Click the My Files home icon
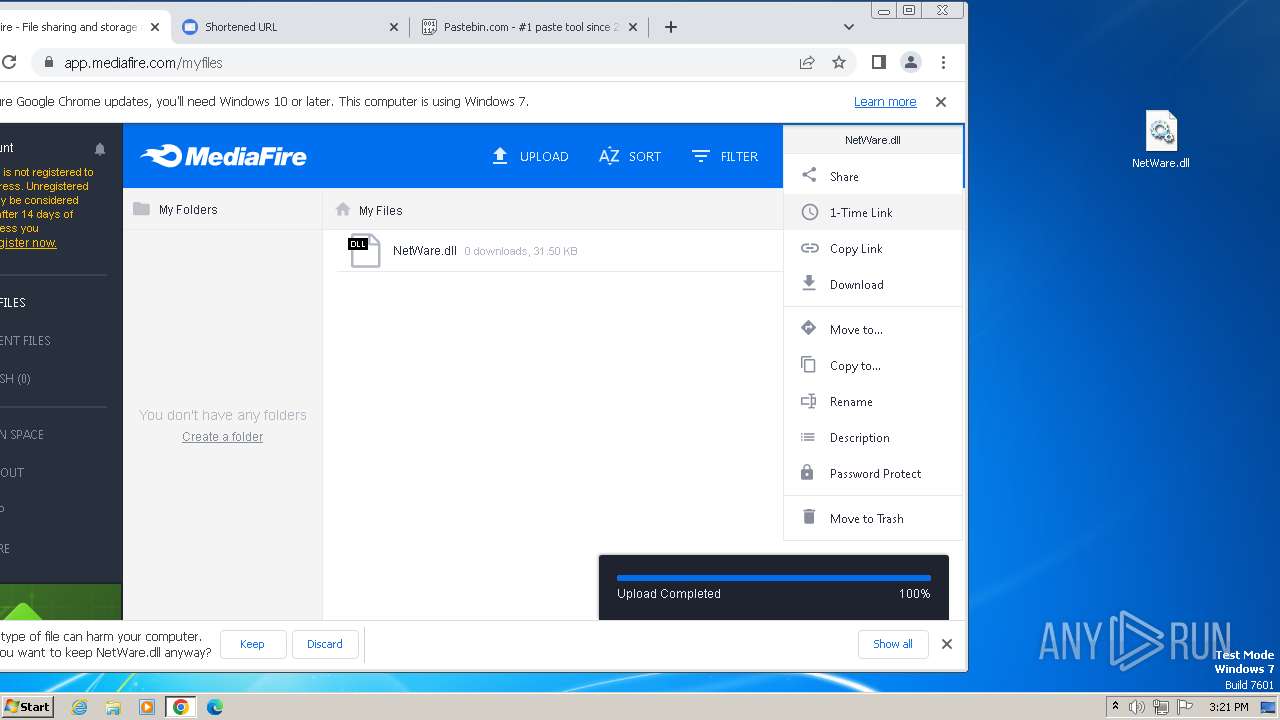This screenshot has height=720, width=1280. click(x=343, y=209)
